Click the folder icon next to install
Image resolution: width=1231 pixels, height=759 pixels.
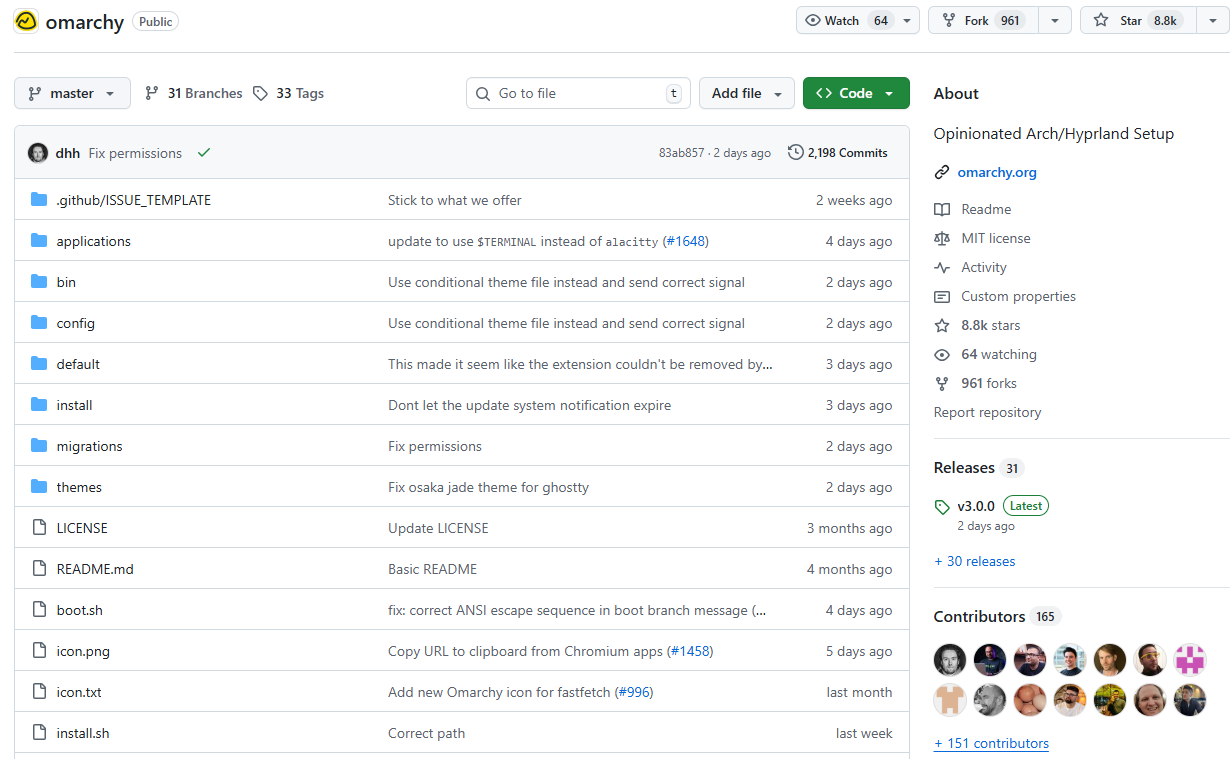coord(39,405)
